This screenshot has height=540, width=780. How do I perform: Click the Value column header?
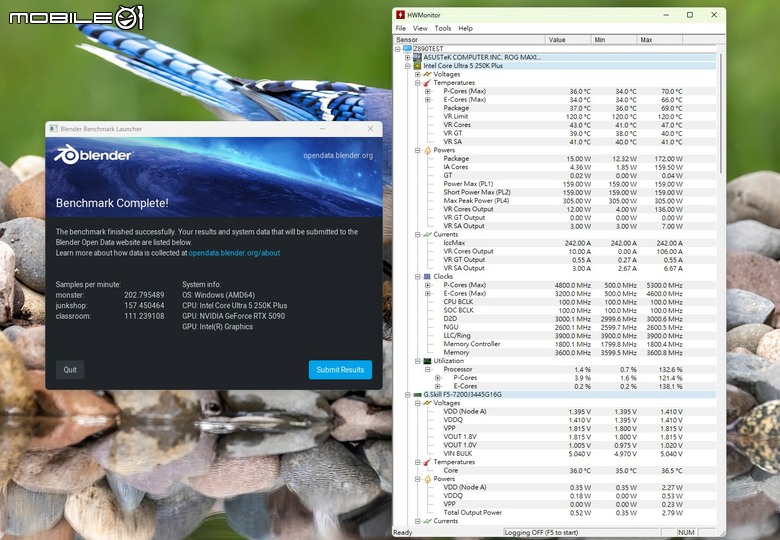point(568,39)
